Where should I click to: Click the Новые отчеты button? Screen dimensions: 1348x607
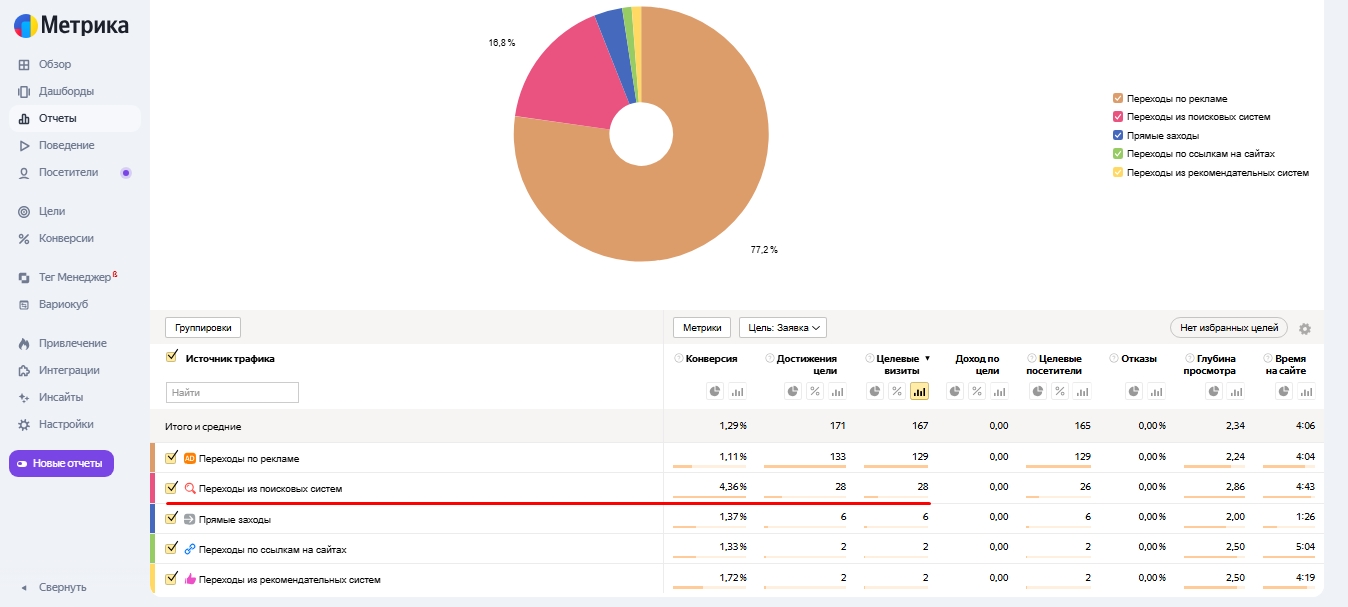point(62,463)
